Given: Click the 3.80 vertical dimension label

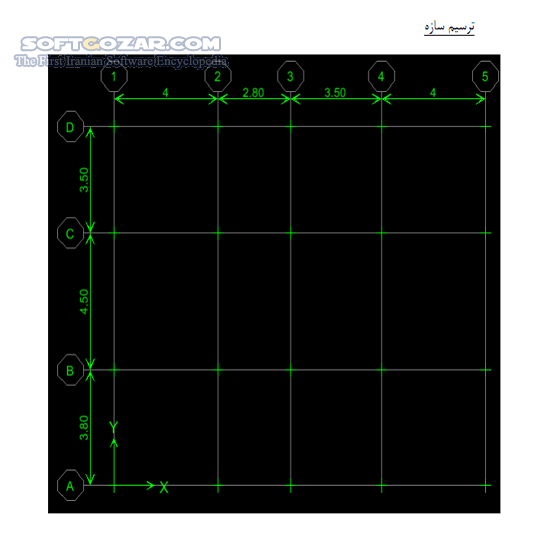Looking at the screenshot, I should [x=84, y=428].
